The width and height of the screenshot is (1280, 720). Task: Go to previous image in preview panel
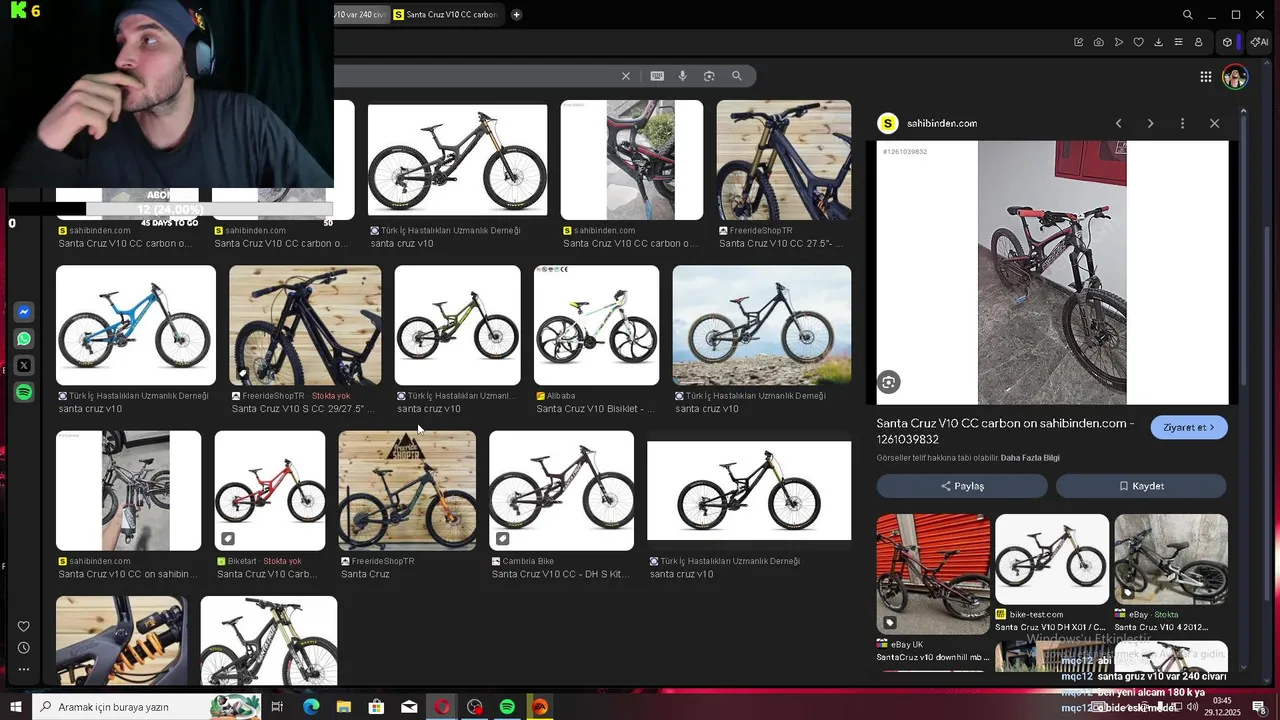(x=1118, y=123)
